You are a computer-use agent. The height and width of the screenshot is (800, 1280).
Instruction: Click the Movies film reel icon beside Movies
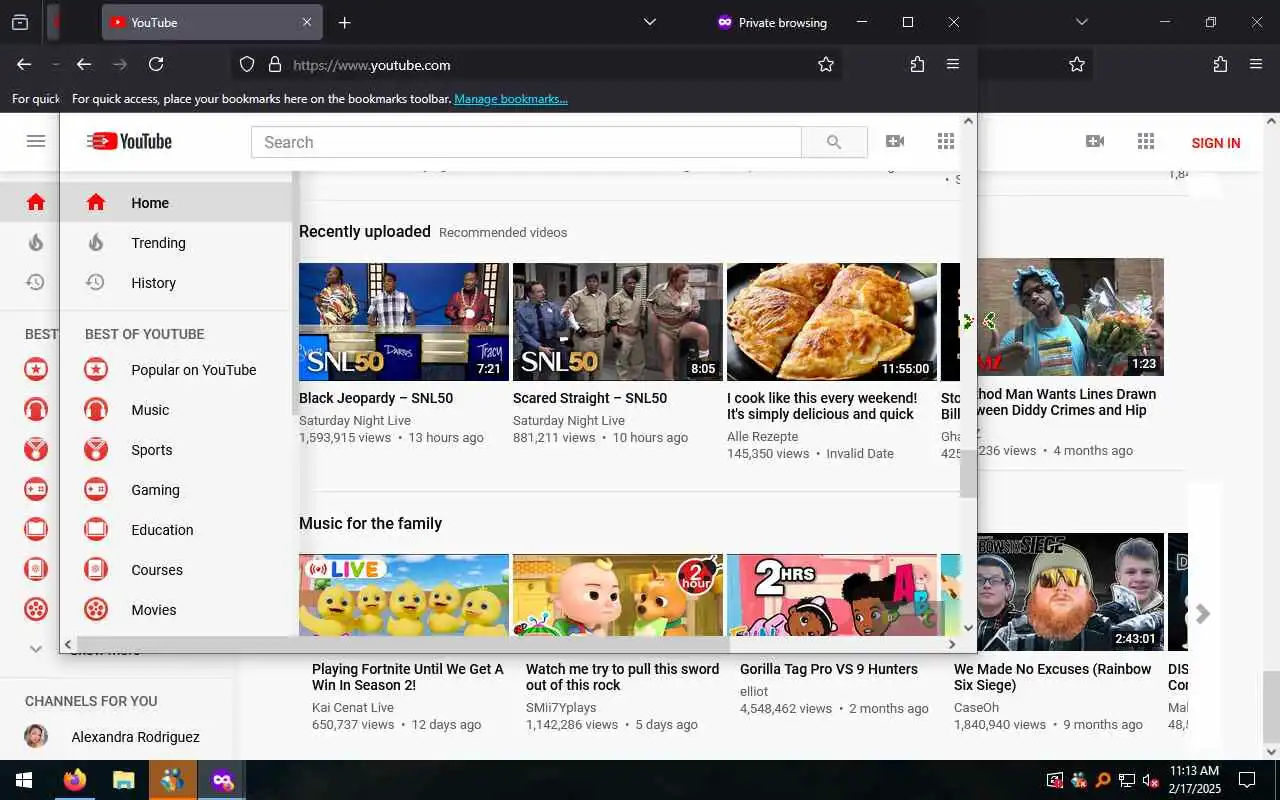[96, 610]
